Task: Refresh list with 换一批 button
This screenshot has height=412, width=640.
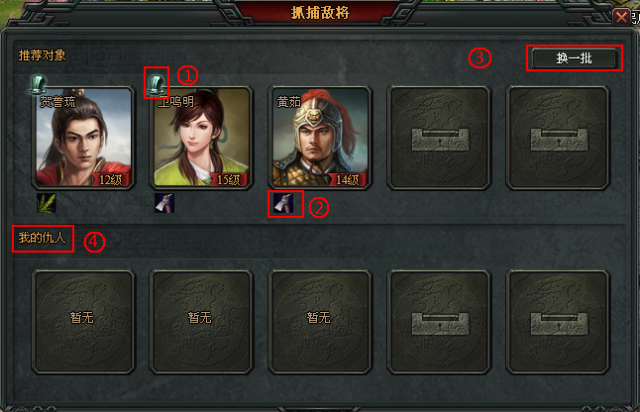Action: [574, 58]
